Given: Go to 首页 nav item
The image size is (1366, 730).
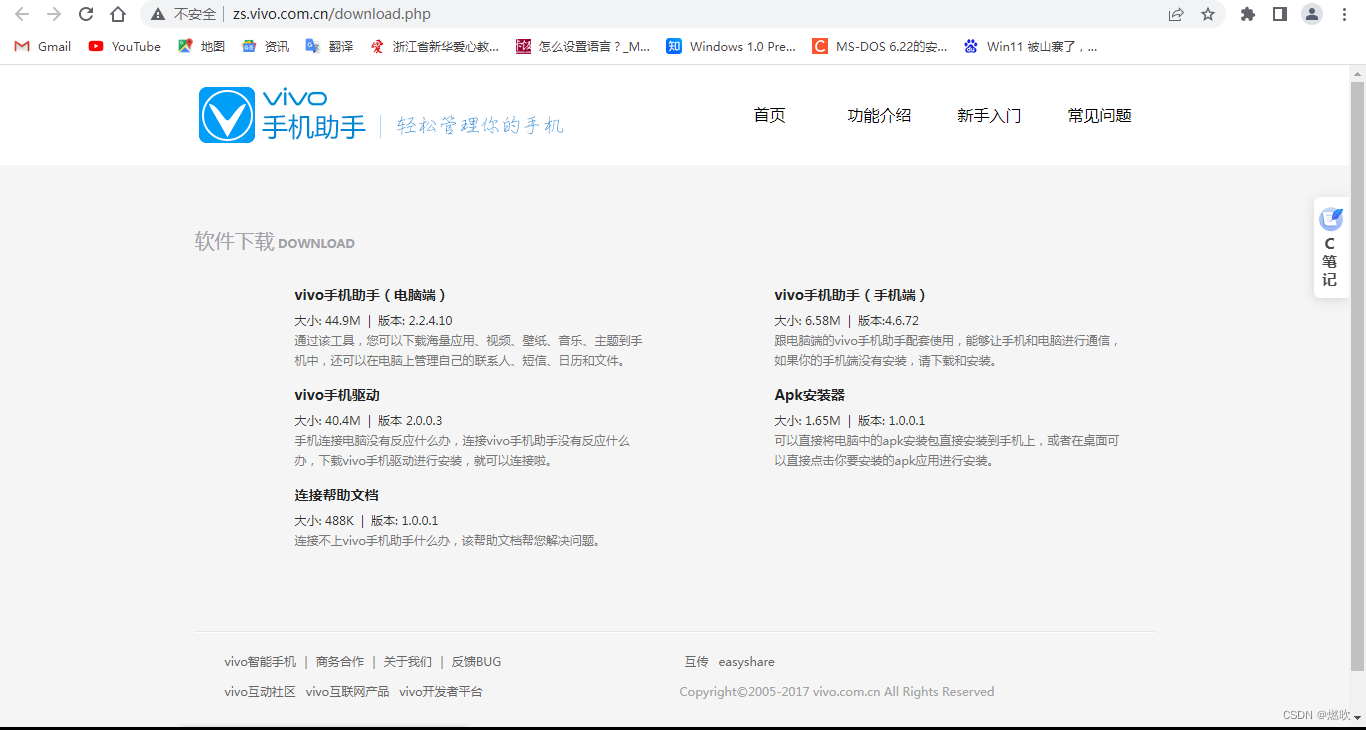Looking at the screenshot, I should (769, 115).
